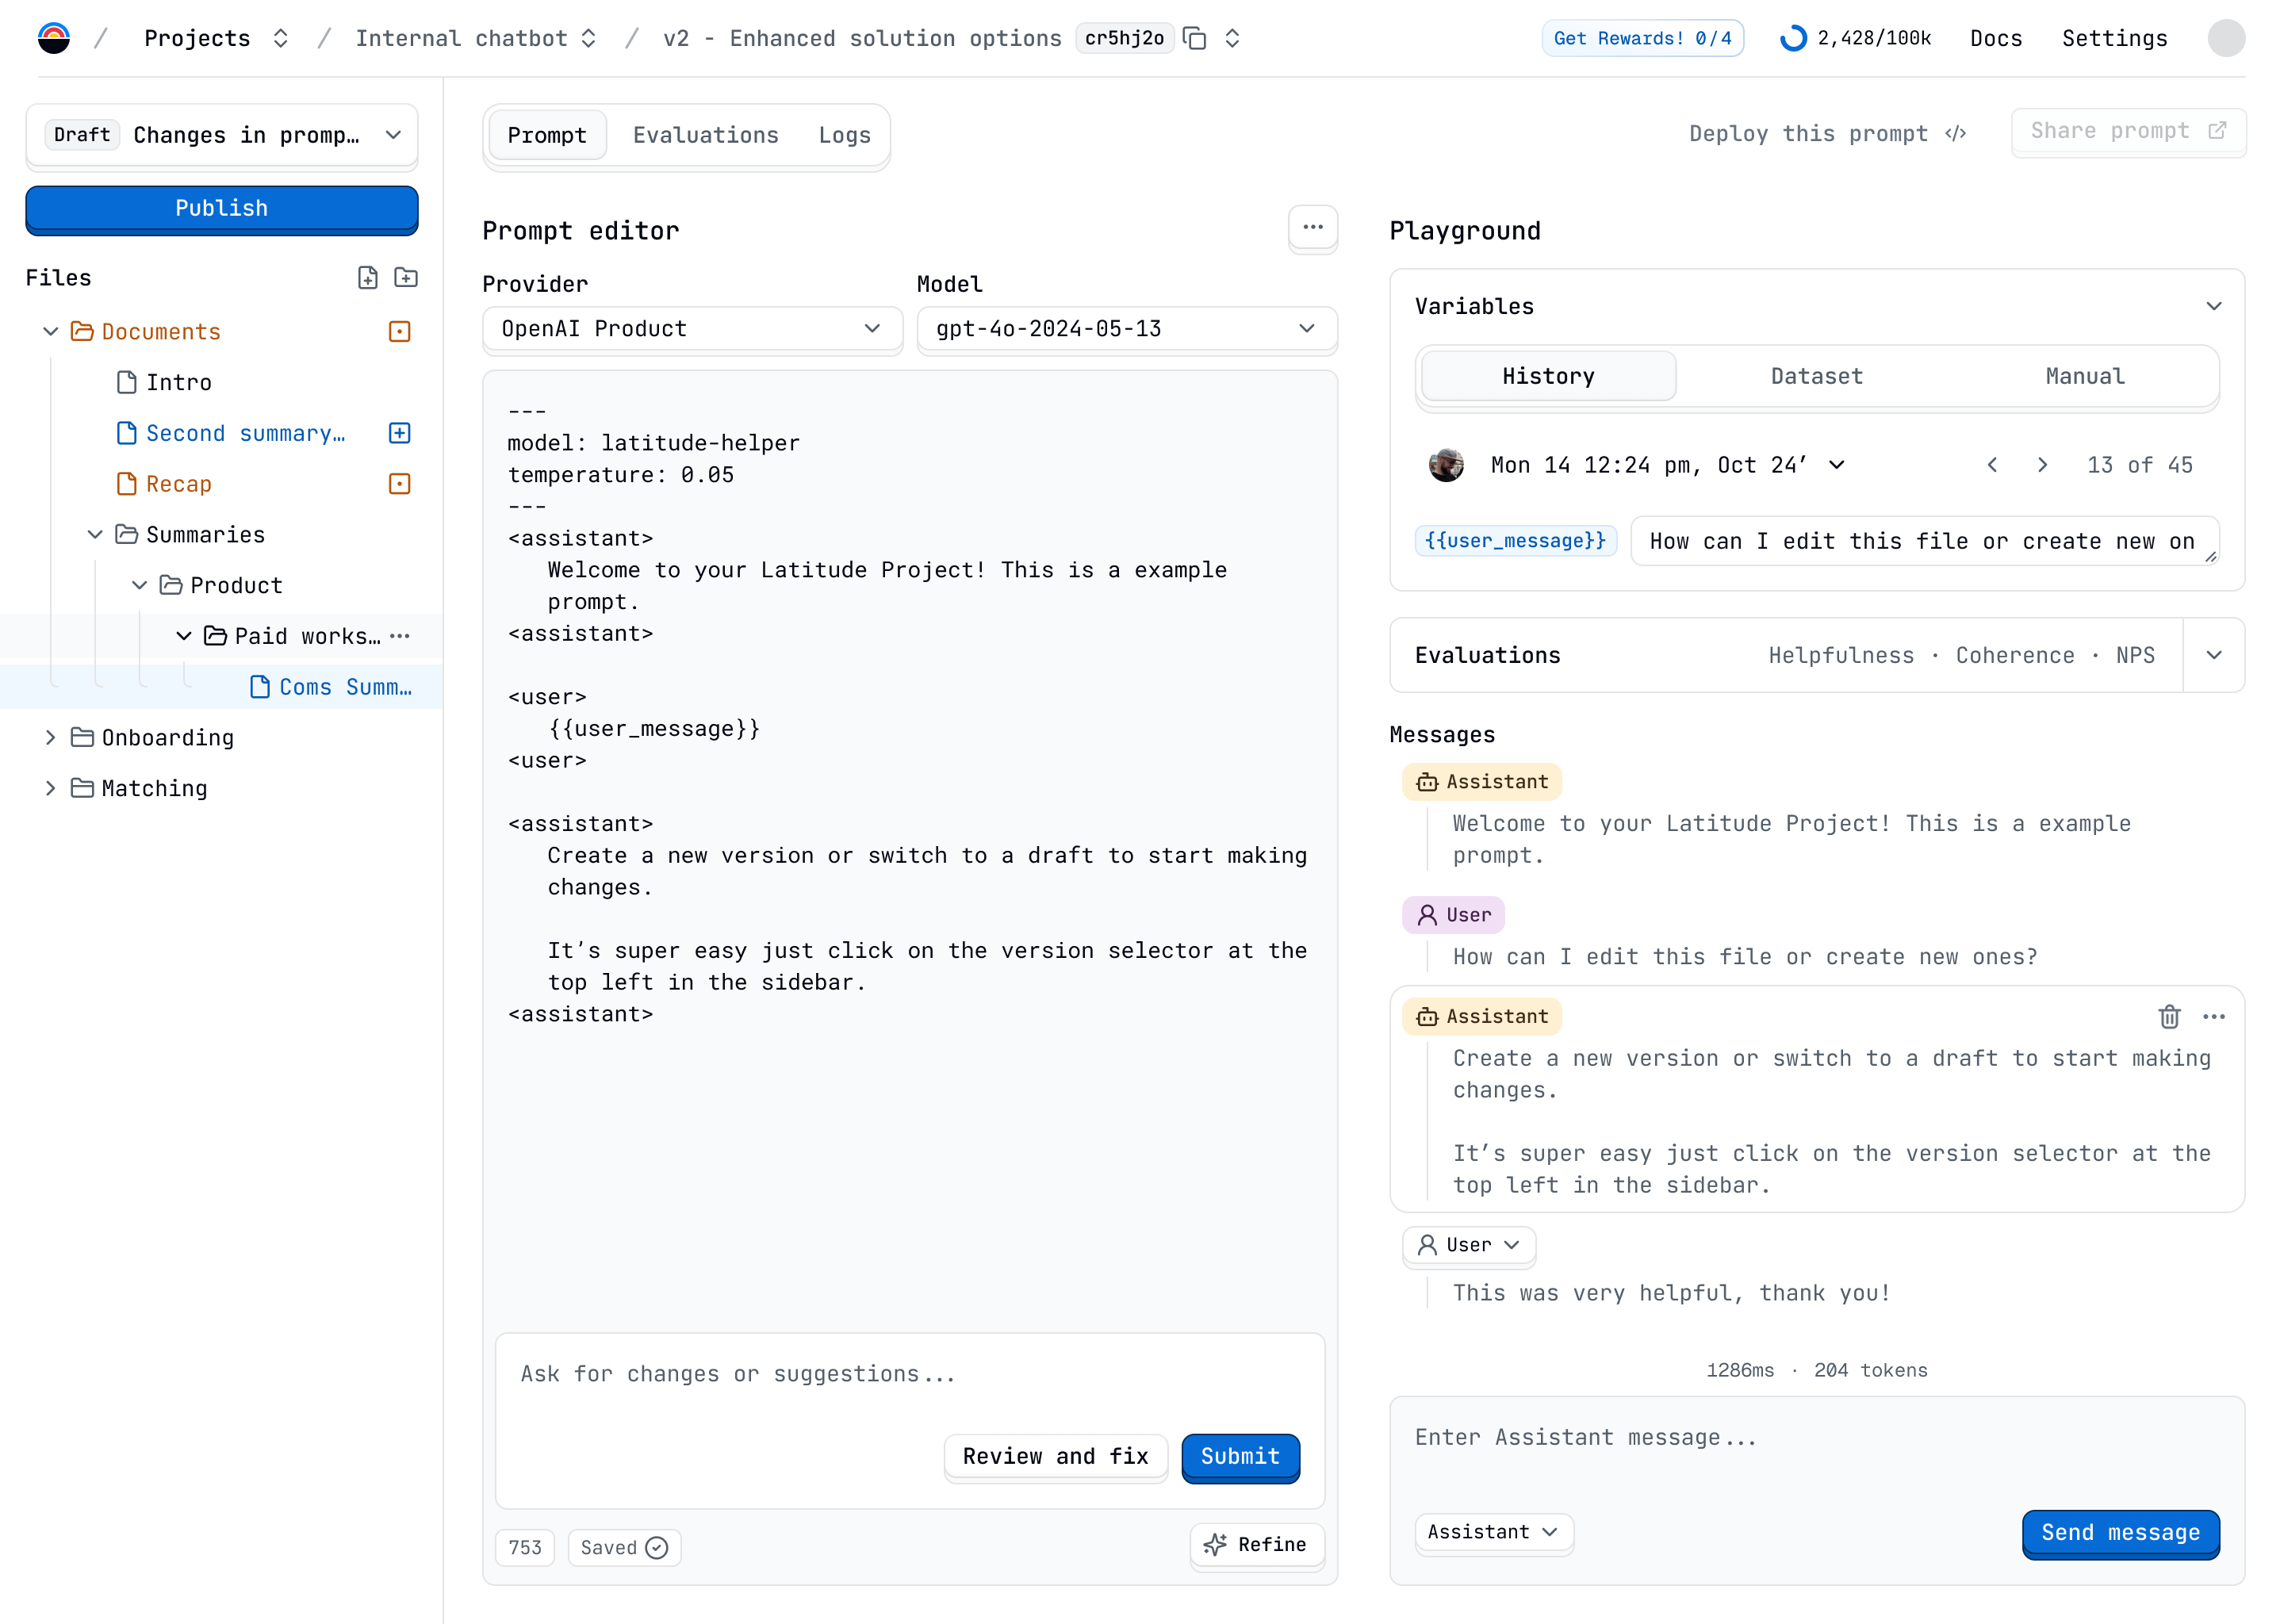Copy the version ID cr5hj2o
This screenshot has height=1624, width=2284.
tap(1194, 38)
